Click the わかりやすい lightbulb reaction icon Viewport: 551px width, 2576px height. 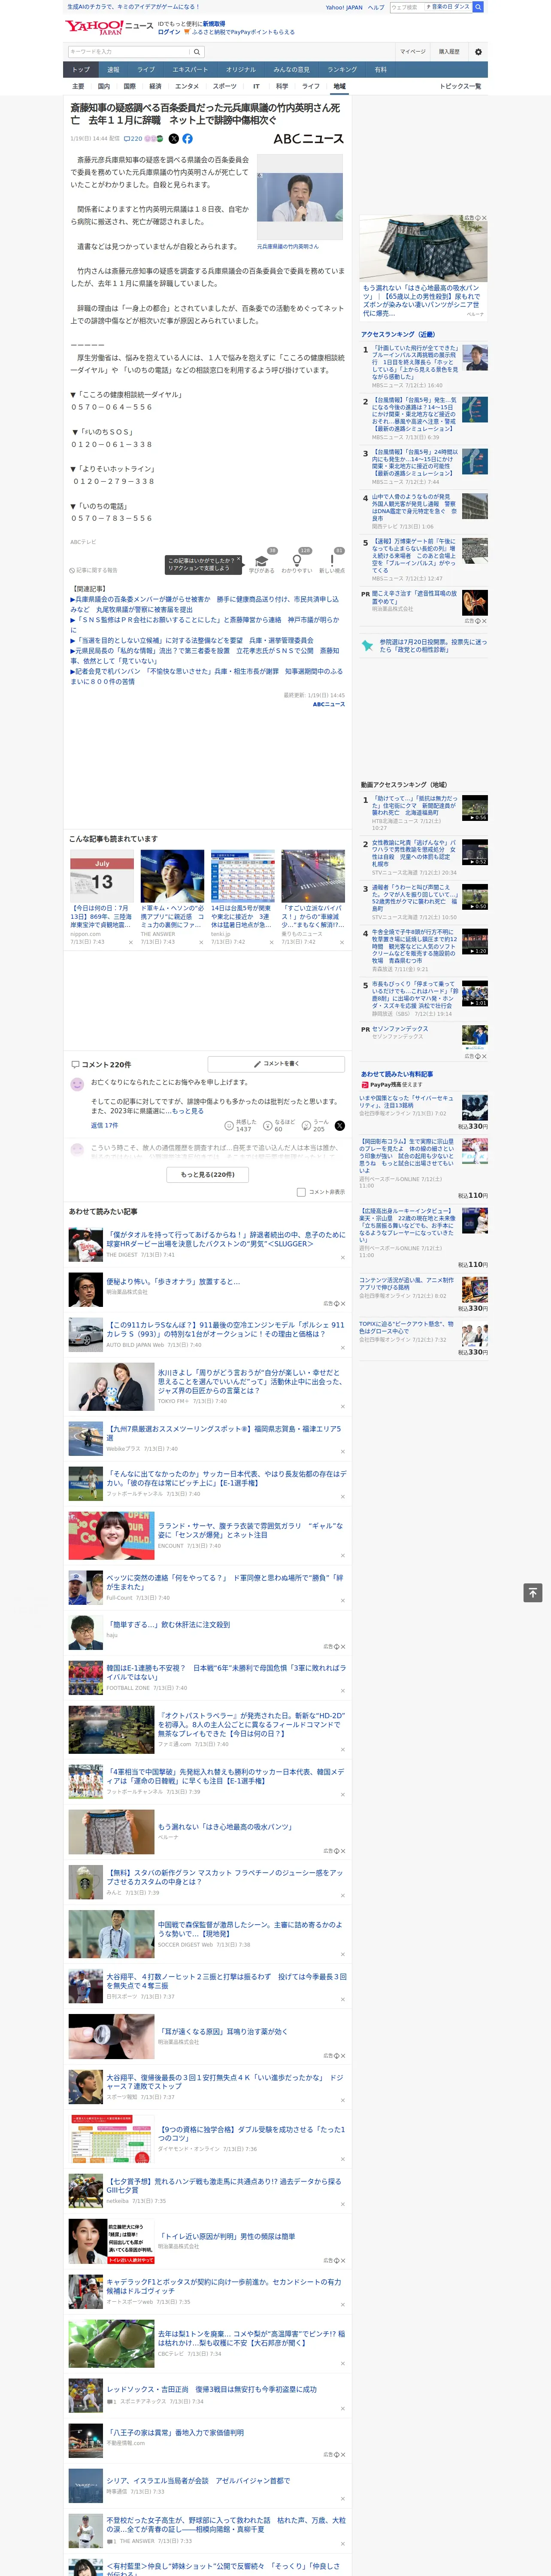coord(297,561)
